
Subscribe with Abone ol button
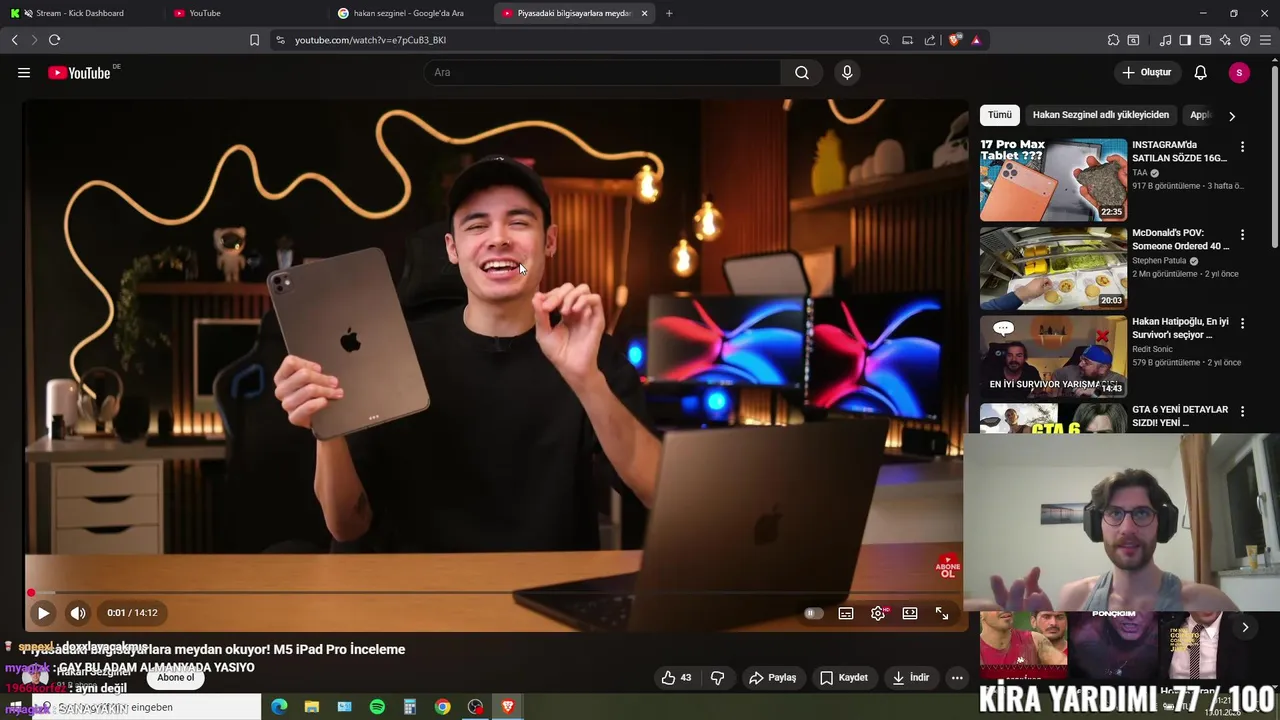coord(176,677)
